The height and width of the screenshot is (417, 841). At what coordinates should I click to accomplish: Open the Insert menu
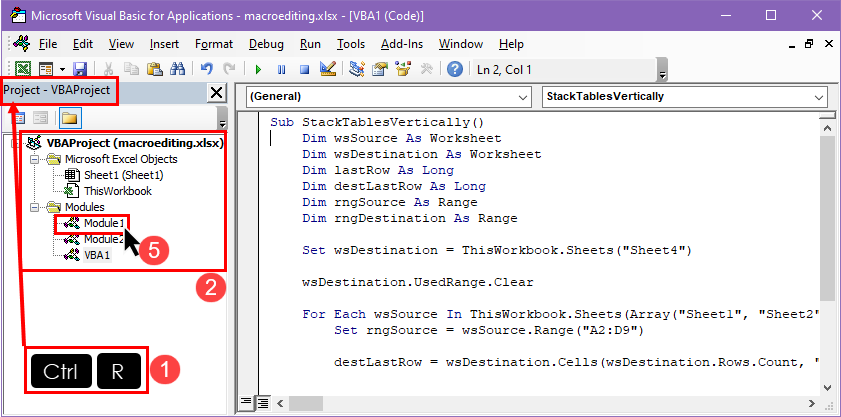tap(164, 44)
